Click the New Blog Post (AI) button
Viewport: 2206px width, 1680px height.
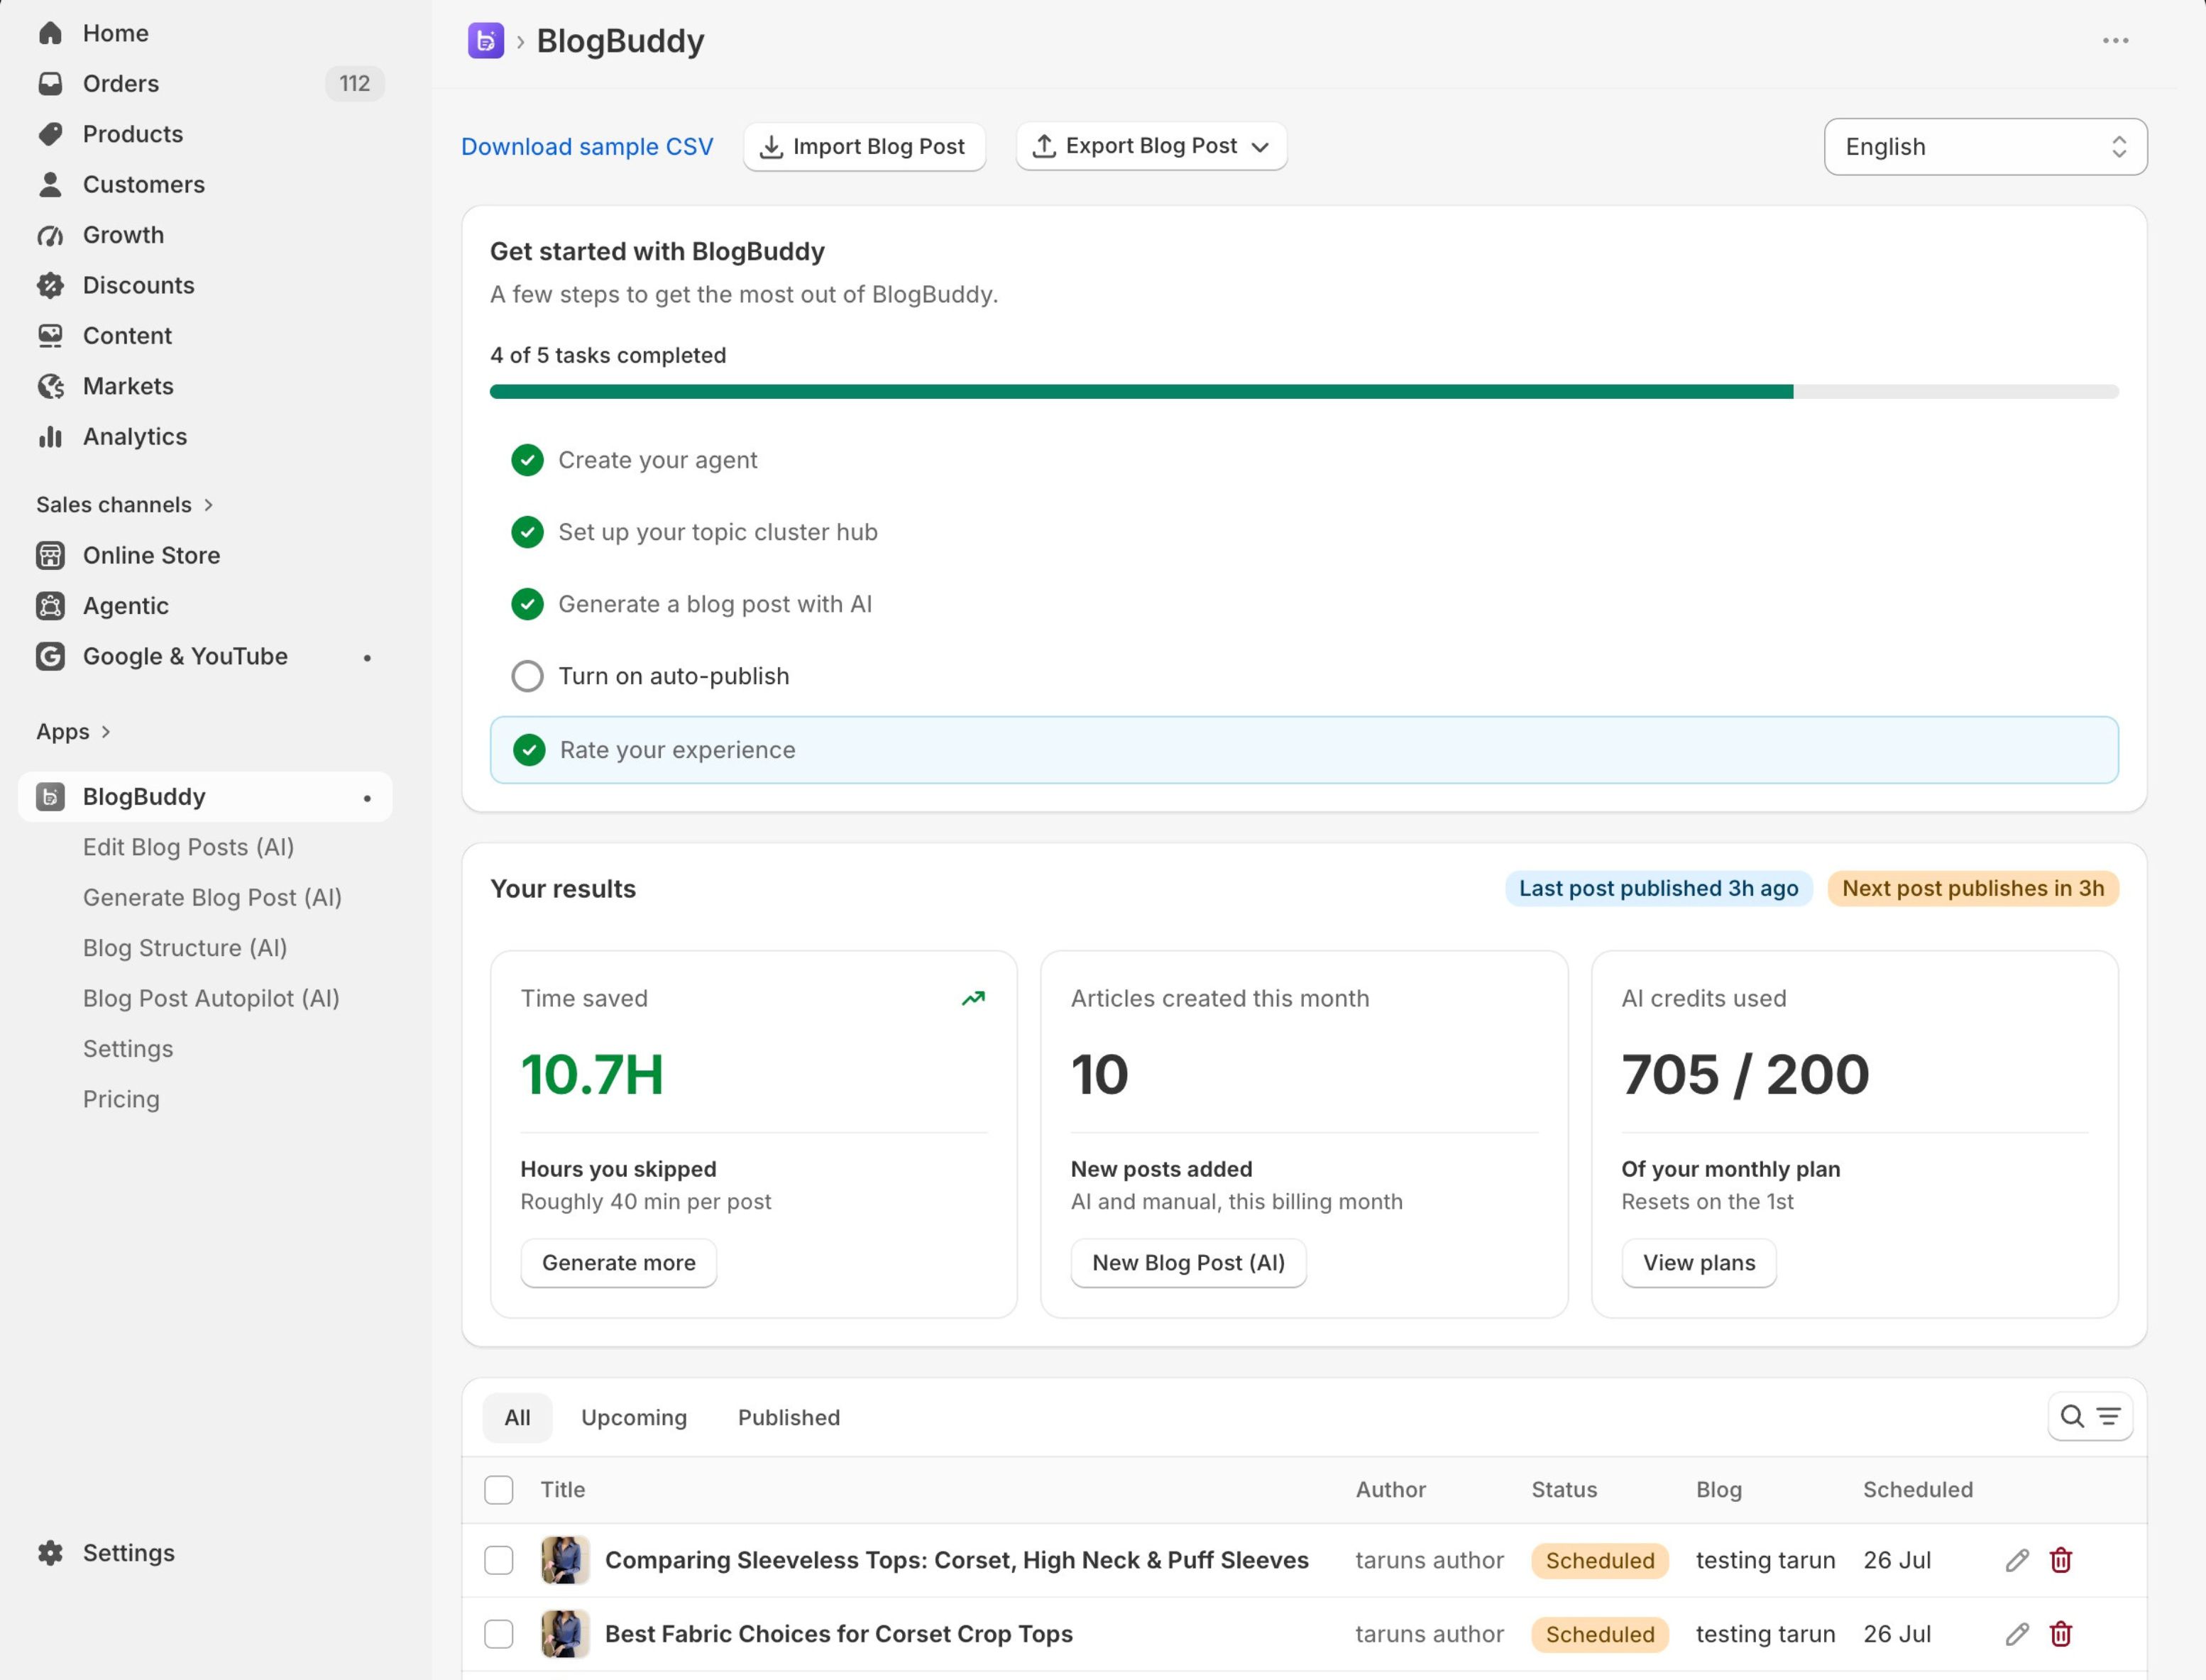click(1188, 1263)
